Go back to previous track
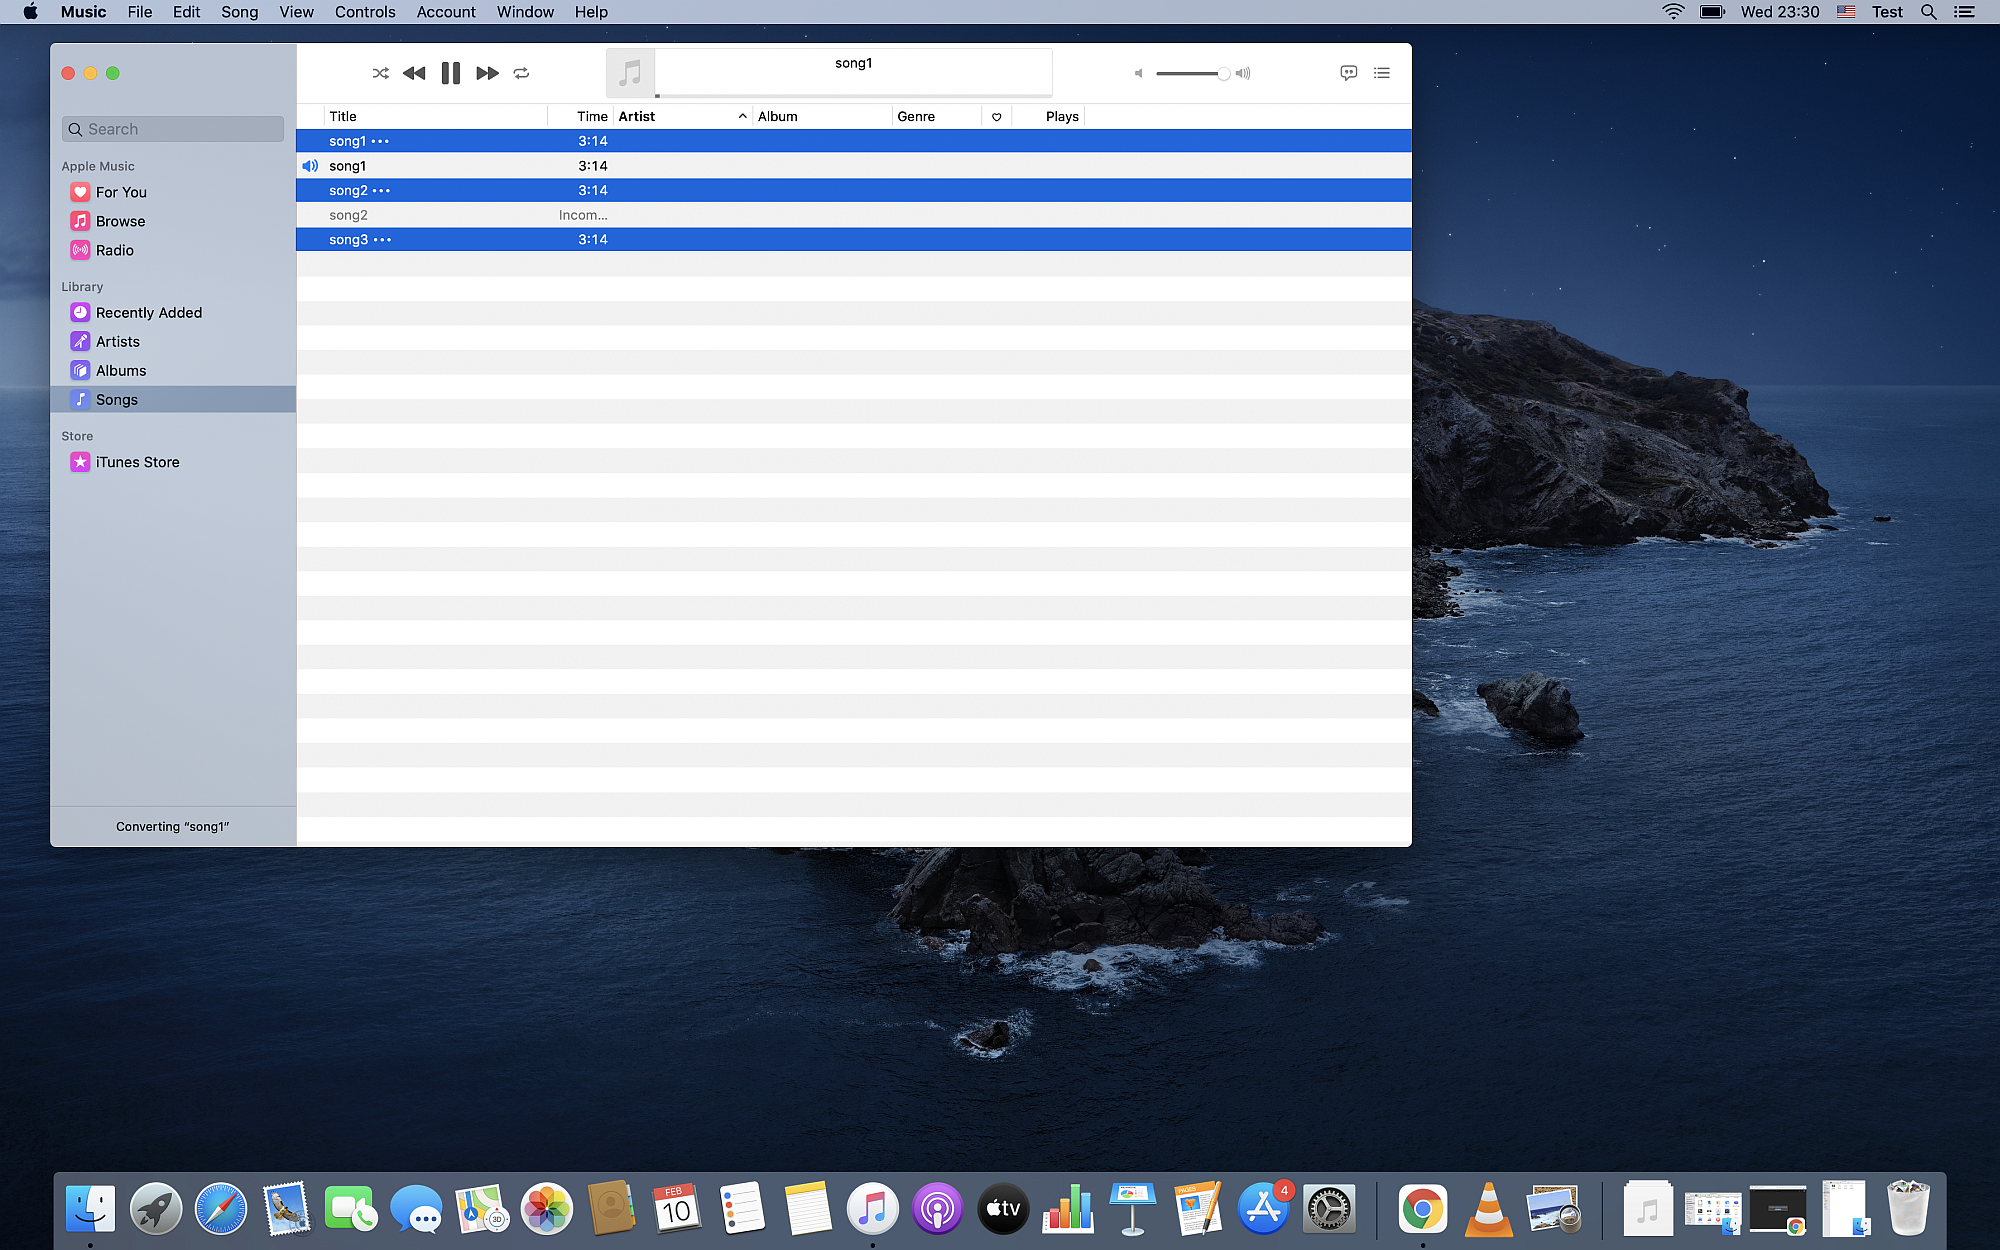 pyautogui.click(x=414, y=73)
